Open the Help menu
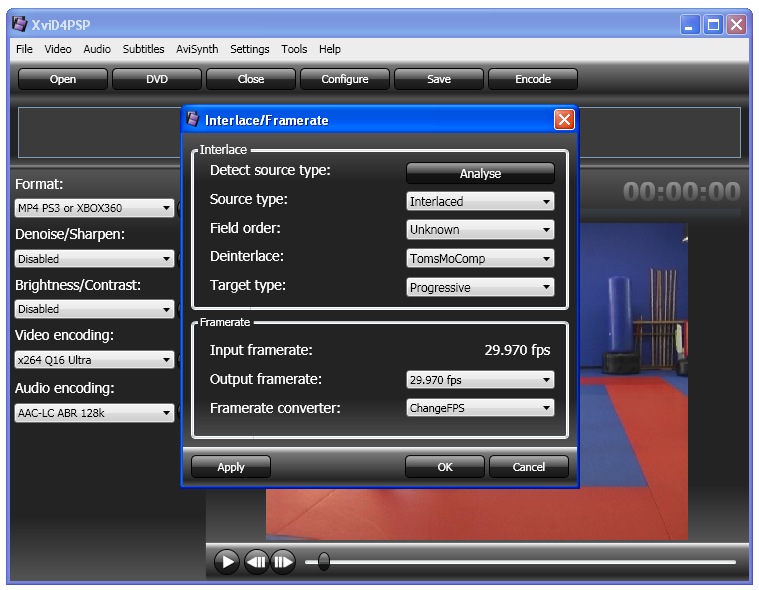Viewport: 759px width, 590px height. 330,49
